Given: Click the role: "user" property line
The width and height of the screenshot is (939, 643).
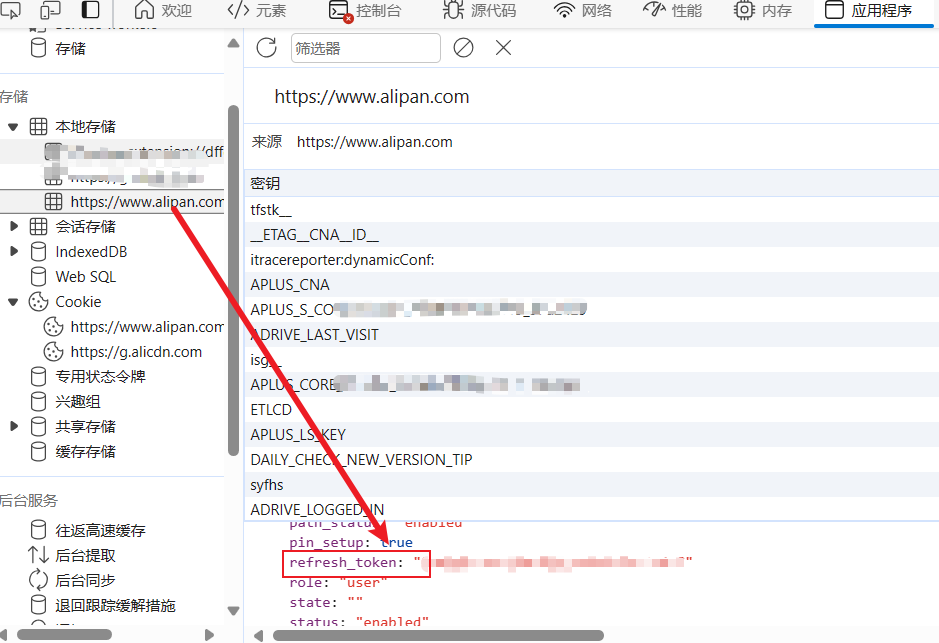Looking at the screenshot, I should 338,583.
